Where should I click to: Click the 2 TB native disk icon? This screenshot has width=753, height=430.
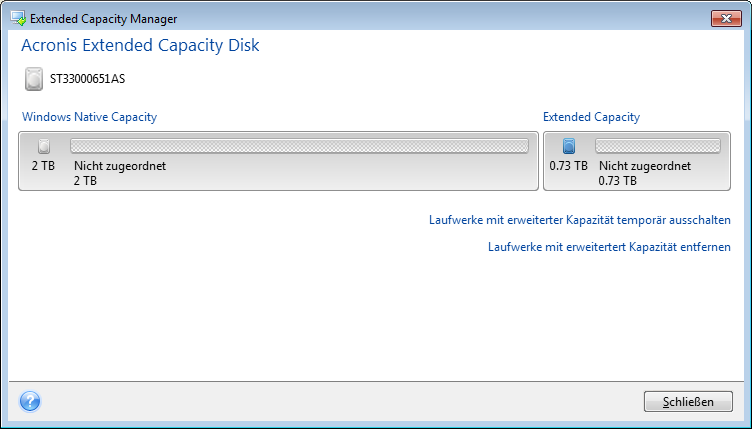[43, 146]
